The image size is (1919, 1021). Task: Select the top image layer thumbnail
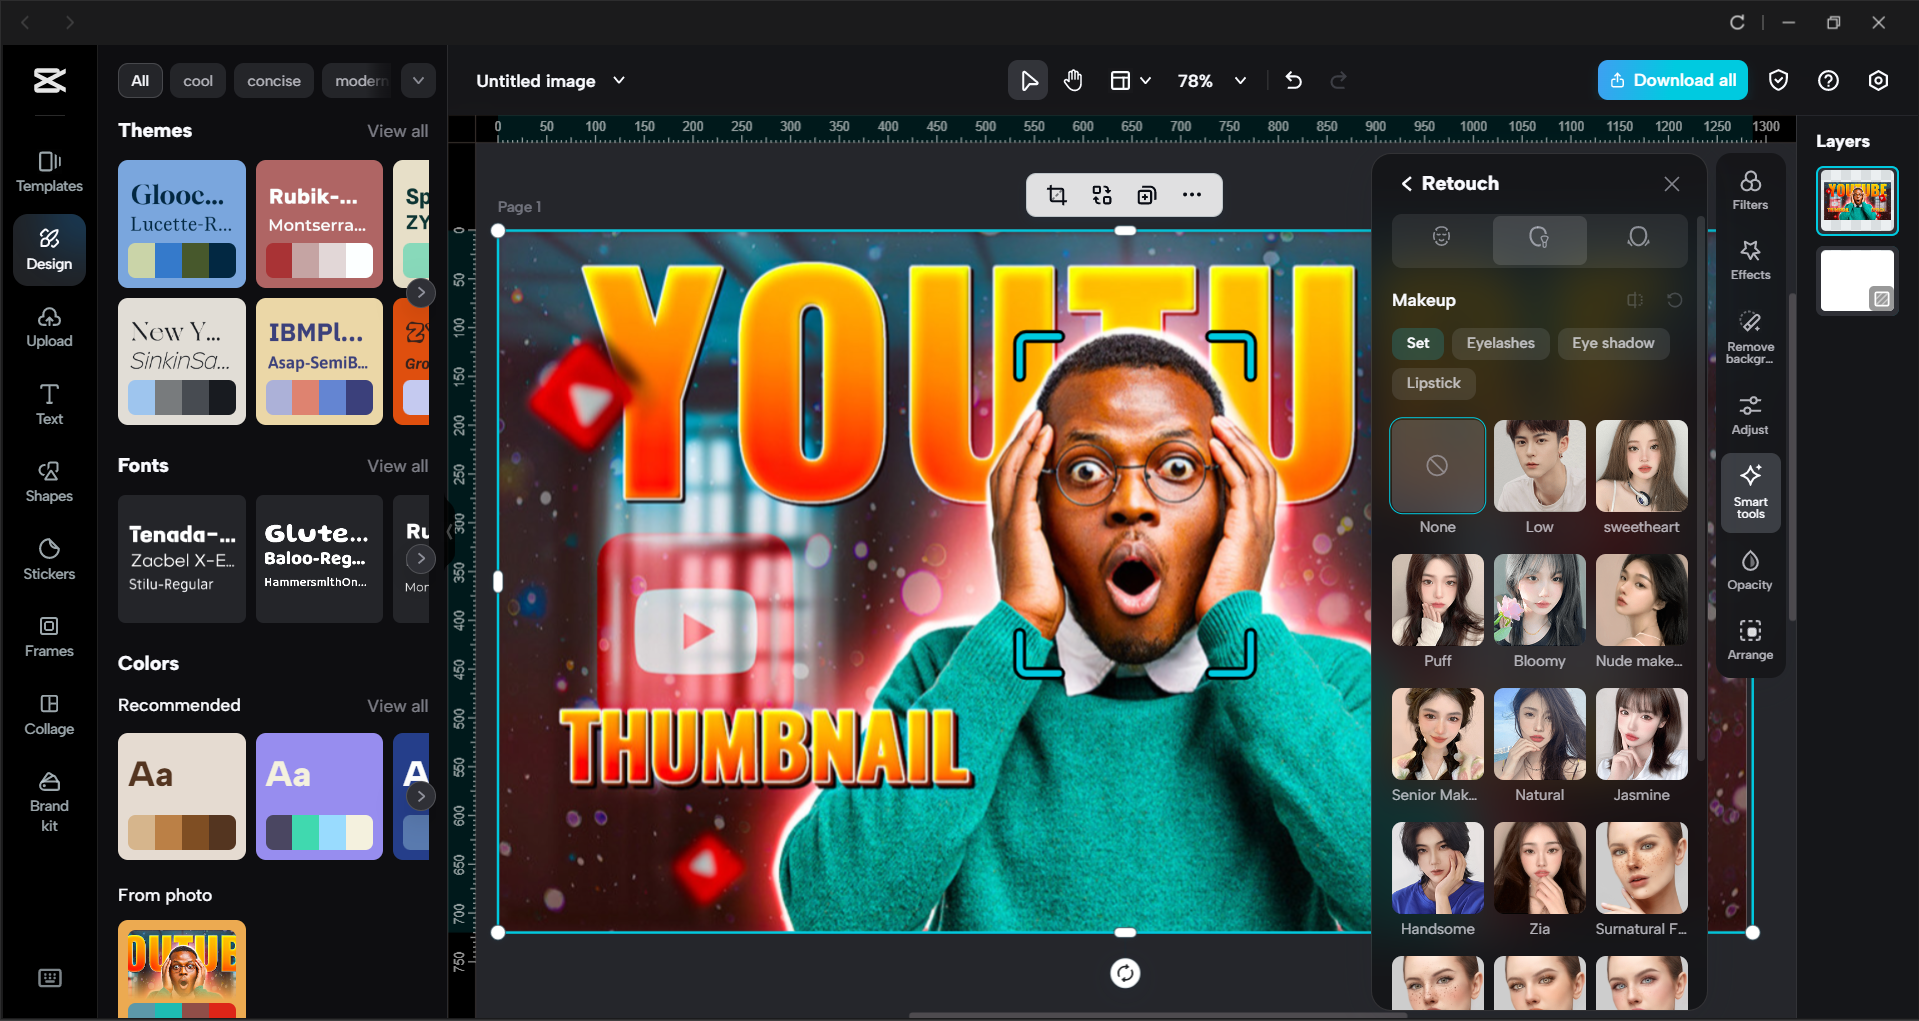[x=1857, y=200]
